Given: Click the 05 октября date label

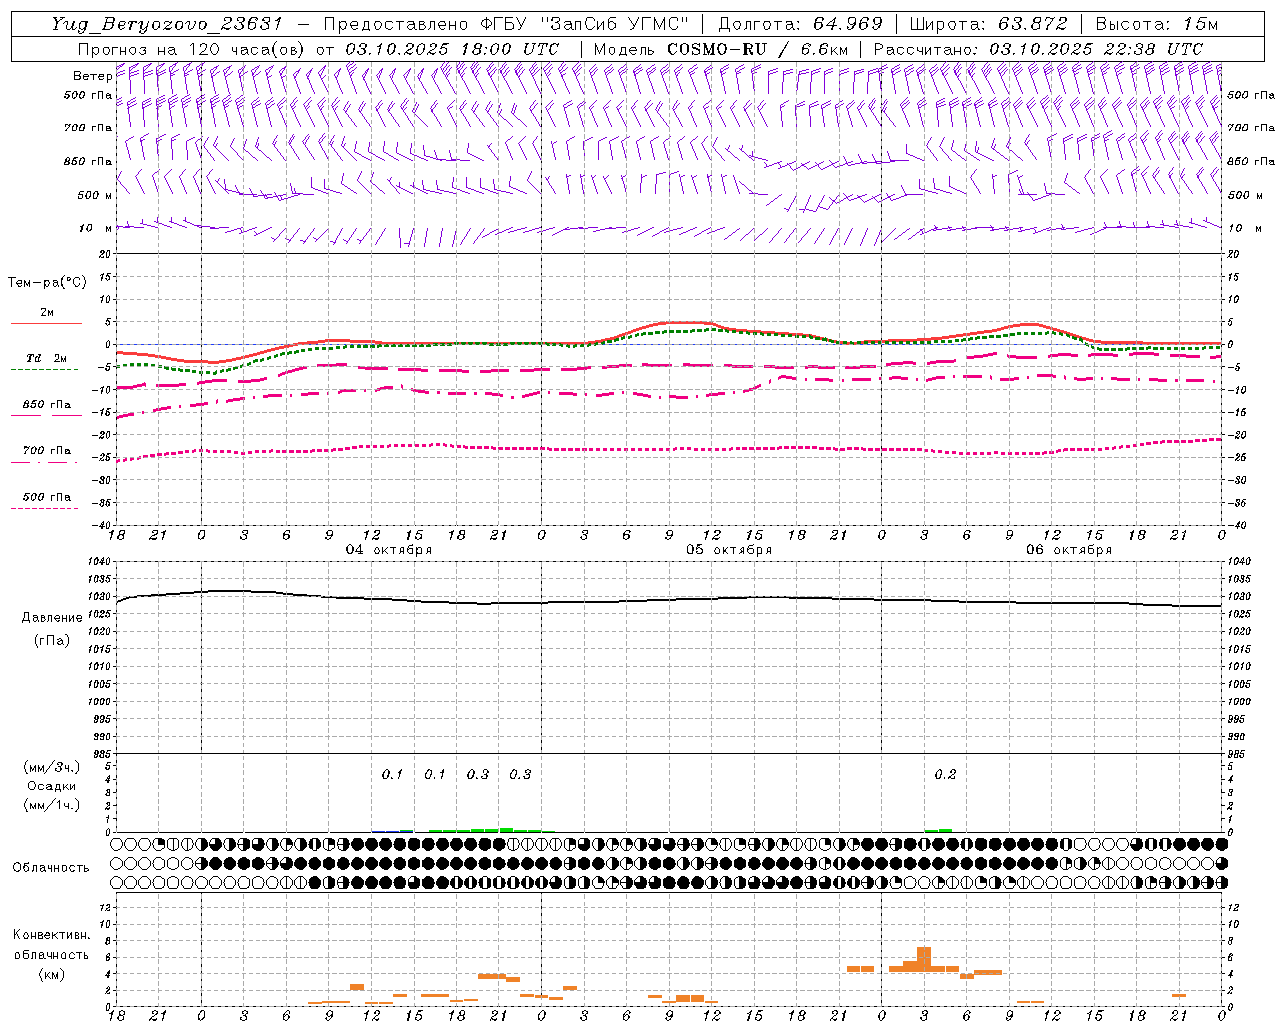Looking at the screenshot, I should click(729, 550).
